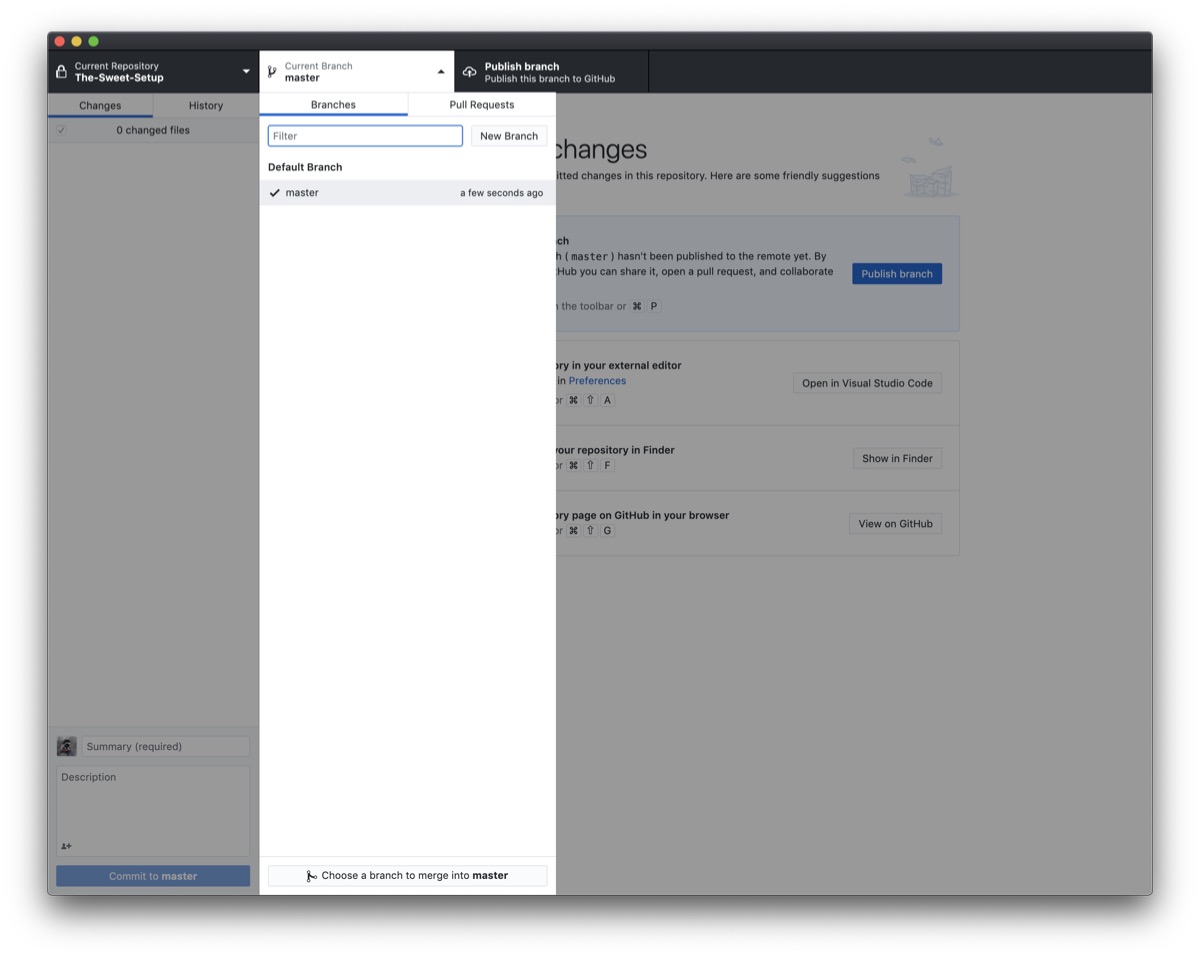Click the Default Branch heading
The height and width of the screenshot is (958, 1200).
click(305, 167)
